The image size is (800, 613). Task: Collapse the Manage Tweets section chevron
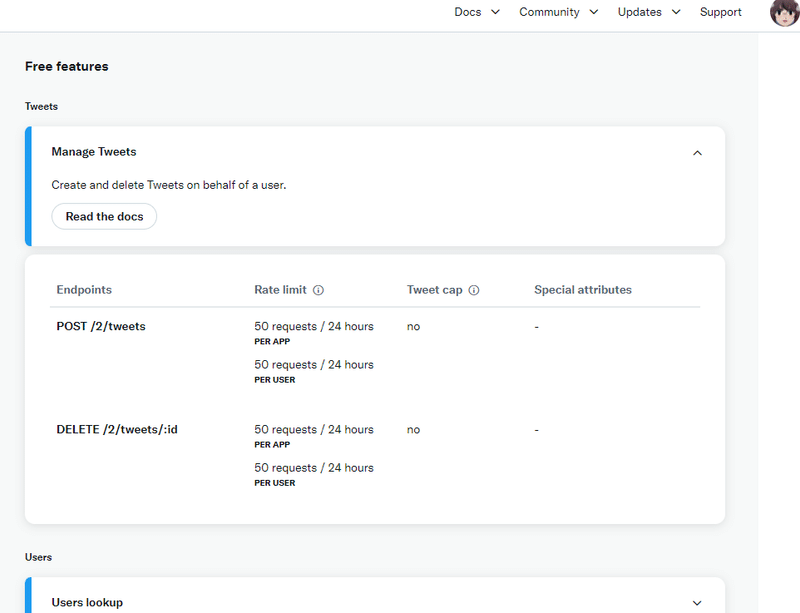click(x=697, y=153)
